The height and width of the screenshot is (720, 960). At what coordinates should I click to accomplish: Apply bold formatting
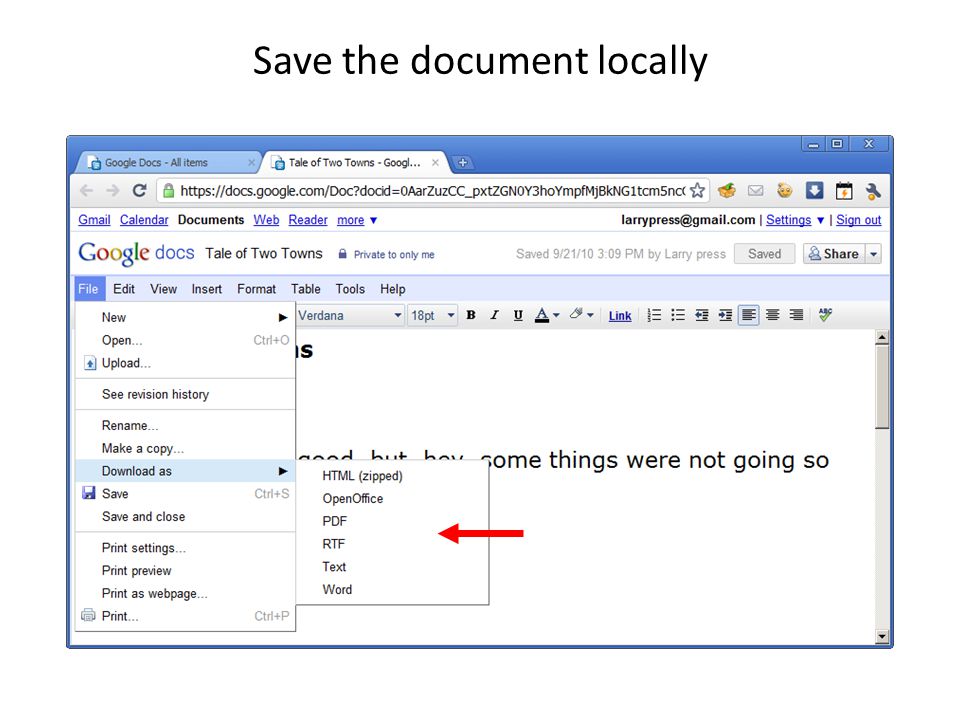471,315
